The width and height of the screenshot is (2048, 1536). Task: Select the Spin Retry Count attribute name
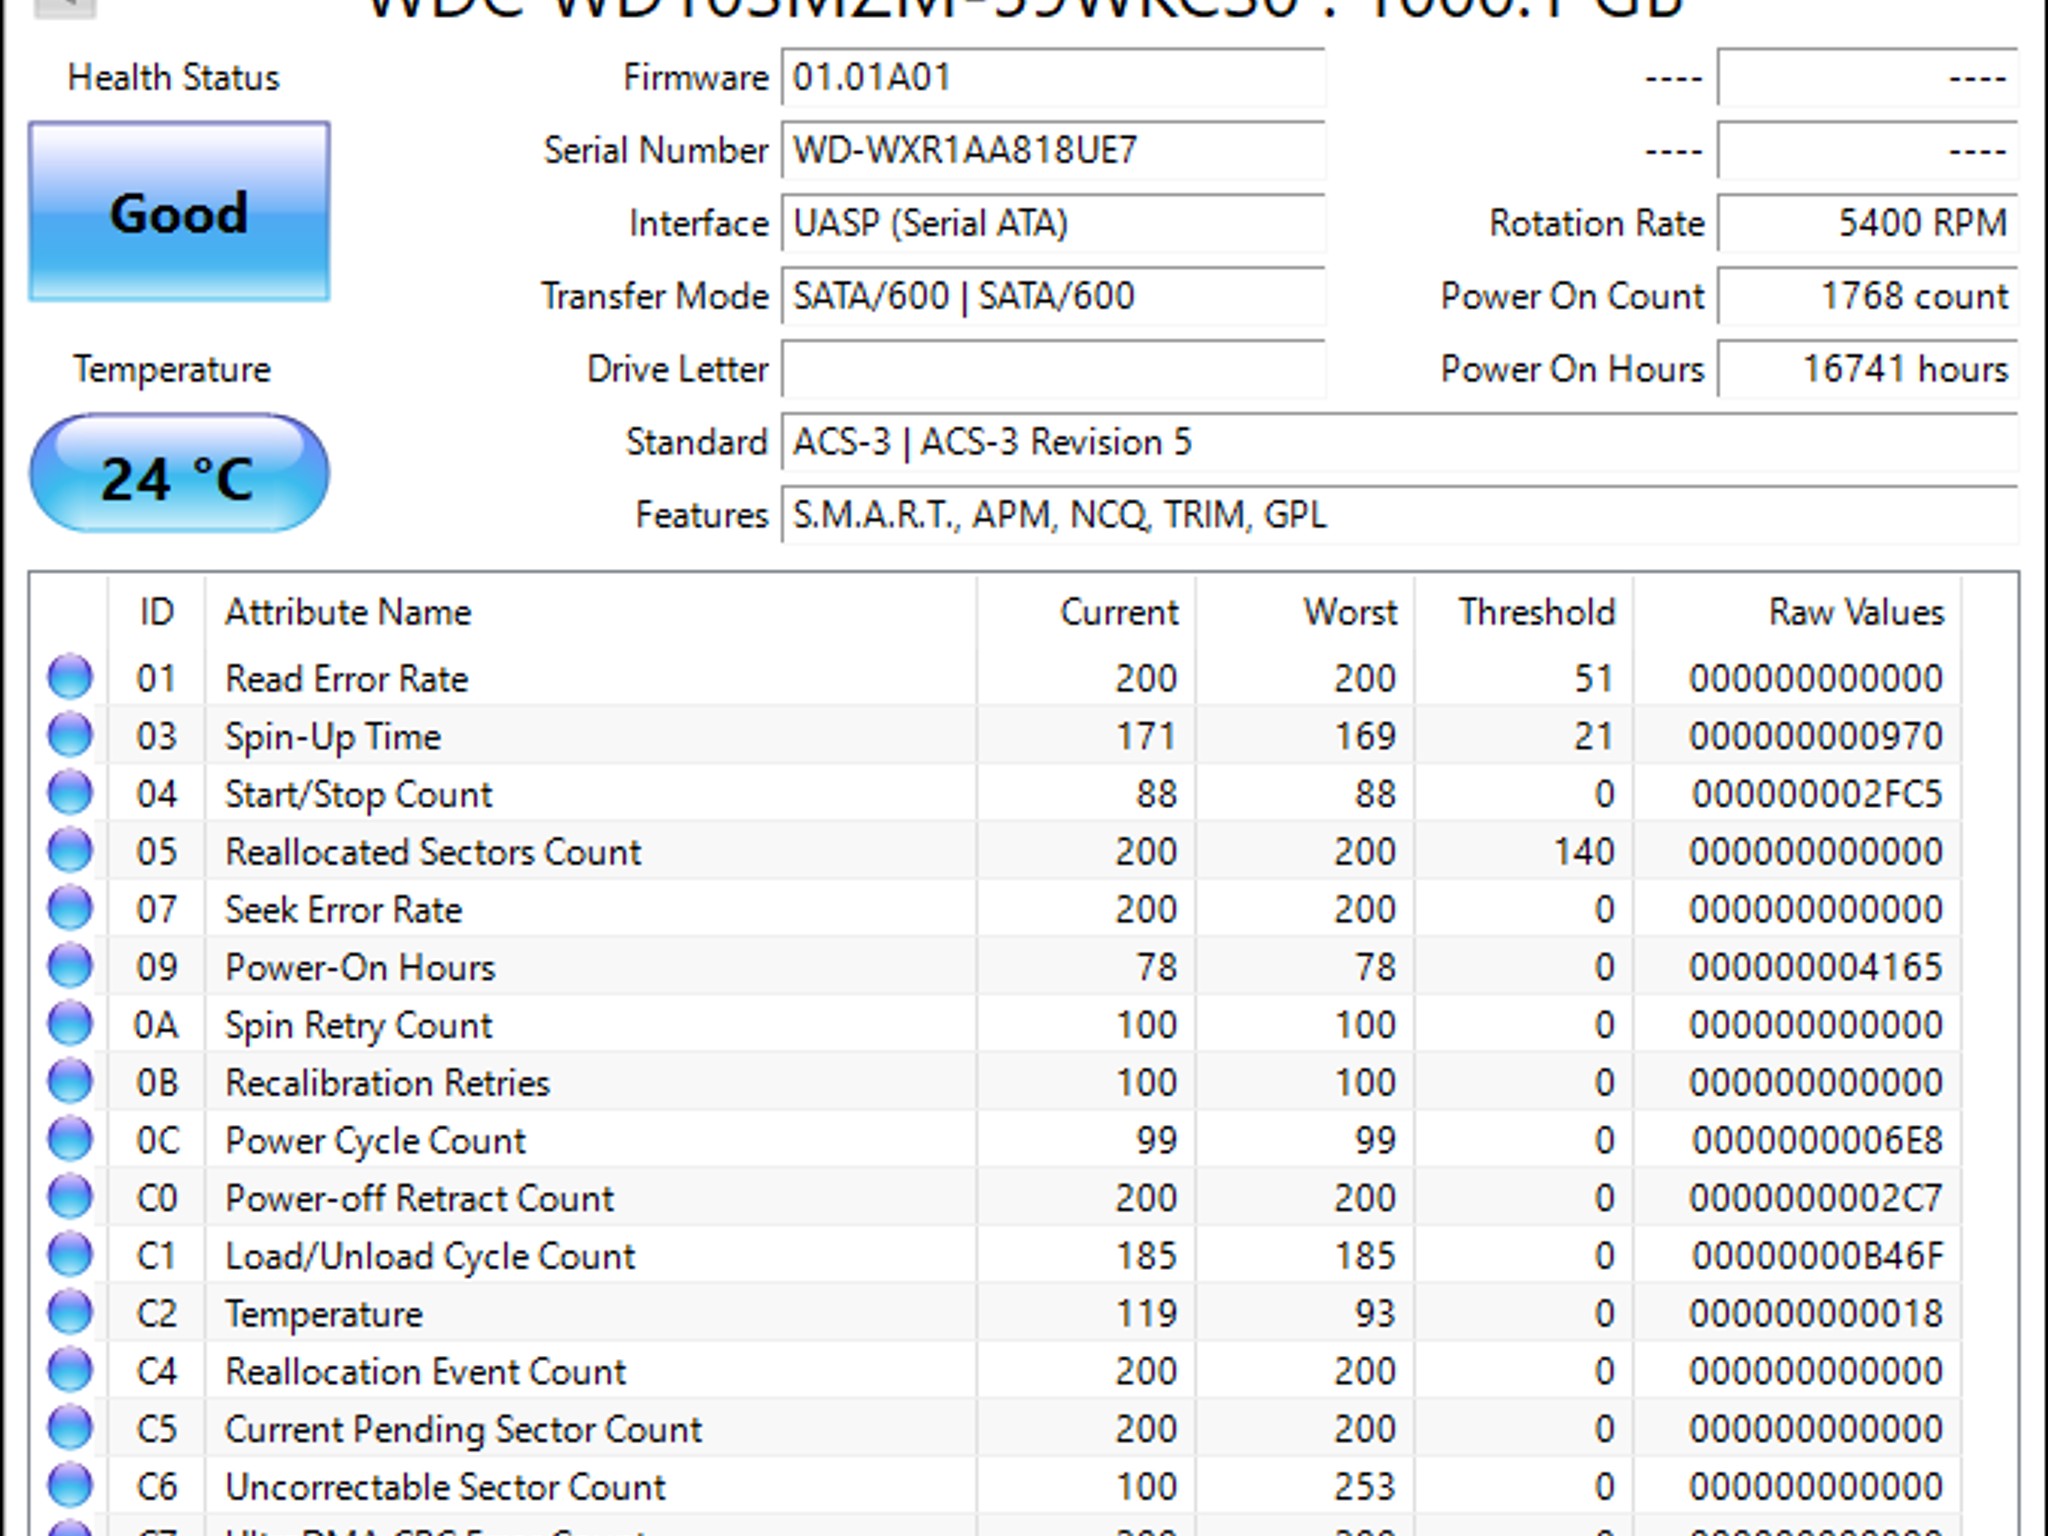359,1026
